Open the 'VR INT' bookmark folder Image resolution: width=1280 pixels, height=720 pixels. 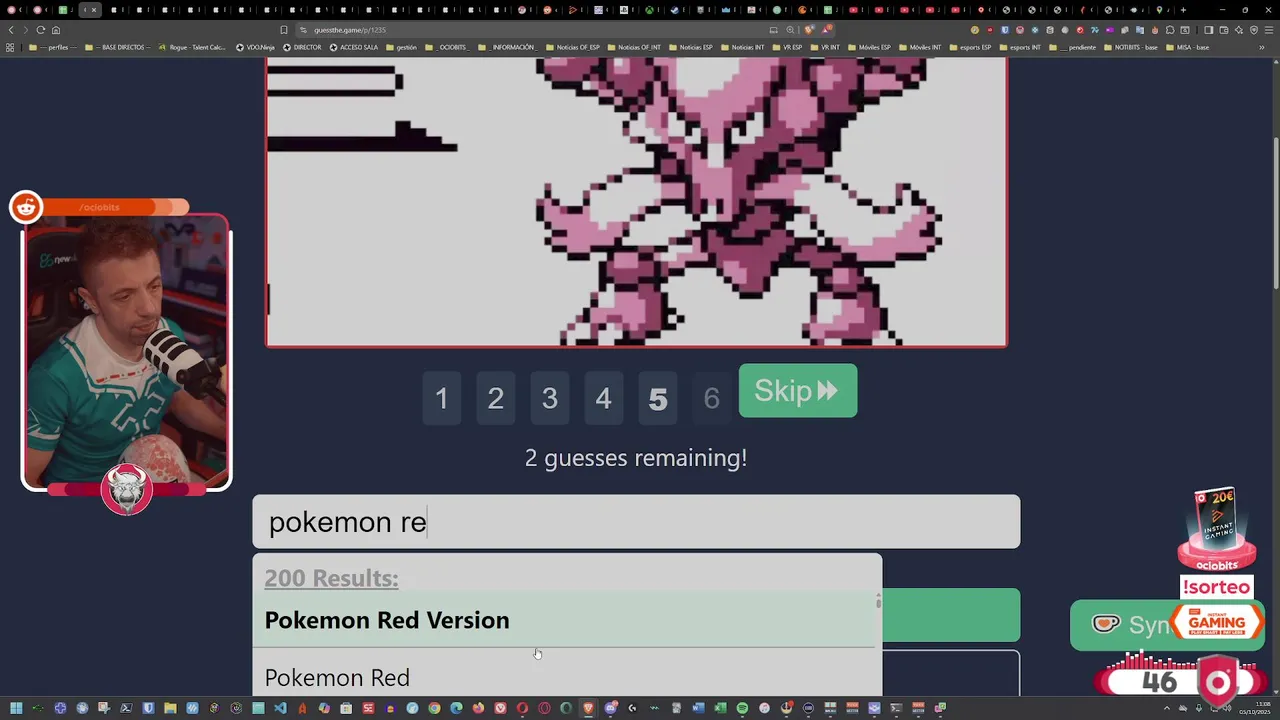824,47
